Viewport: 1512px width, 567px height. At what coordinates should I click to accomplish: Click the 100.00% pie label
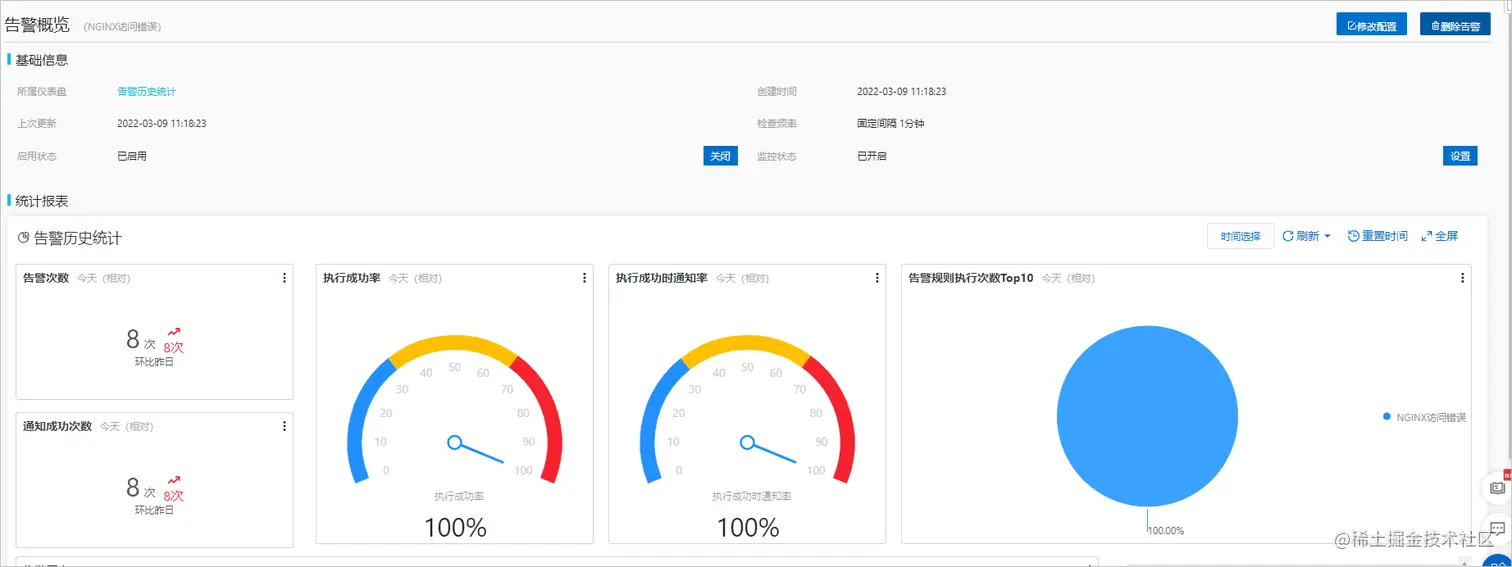(1165, 531)
